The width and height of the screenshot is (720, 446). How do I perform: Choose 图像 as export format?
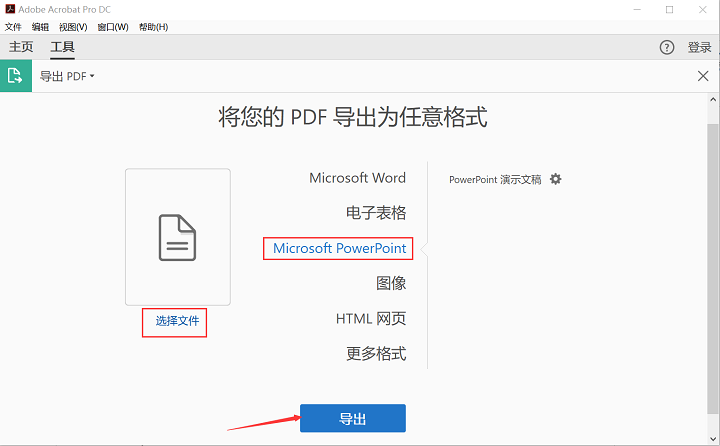pyautogui.click(x=391, y=283)
